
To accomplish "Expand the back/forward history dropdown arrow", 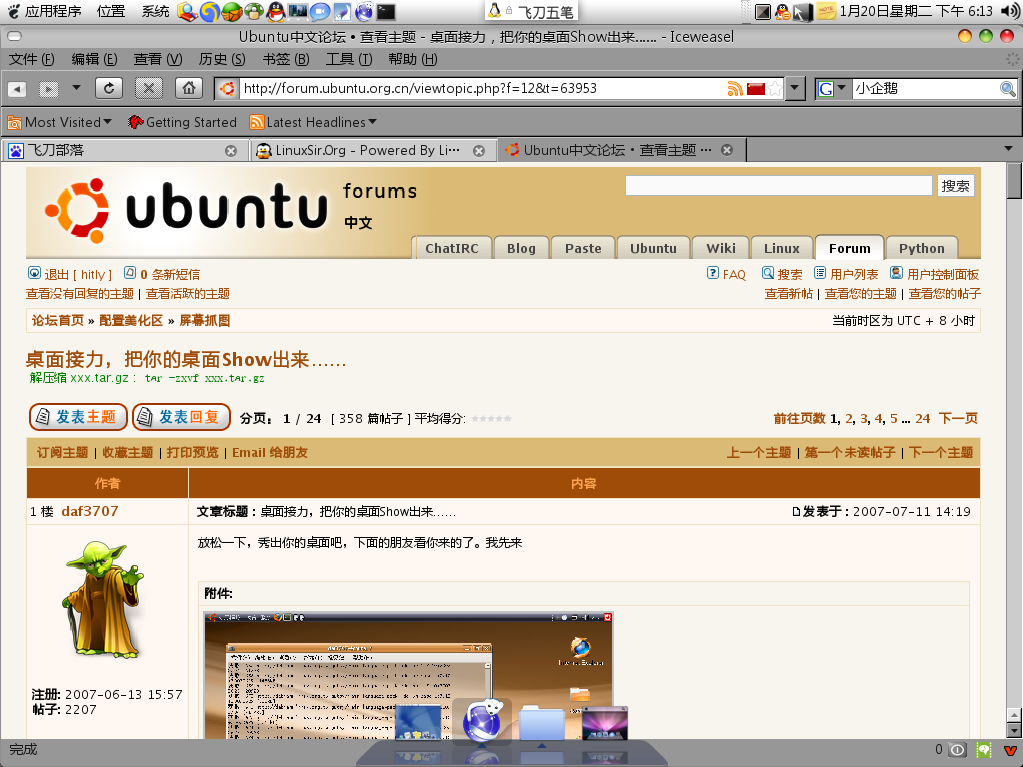I will 76,87.
